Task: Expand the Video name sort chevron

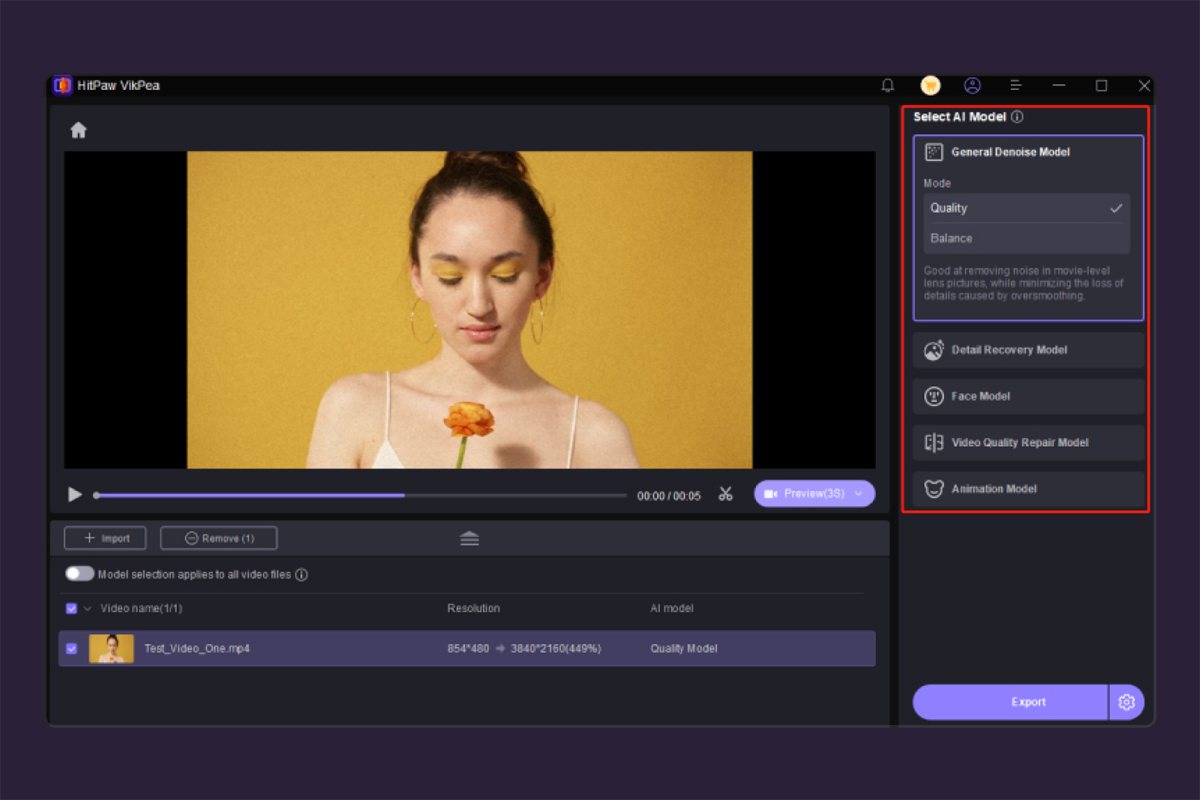Action: pos(87,608)
